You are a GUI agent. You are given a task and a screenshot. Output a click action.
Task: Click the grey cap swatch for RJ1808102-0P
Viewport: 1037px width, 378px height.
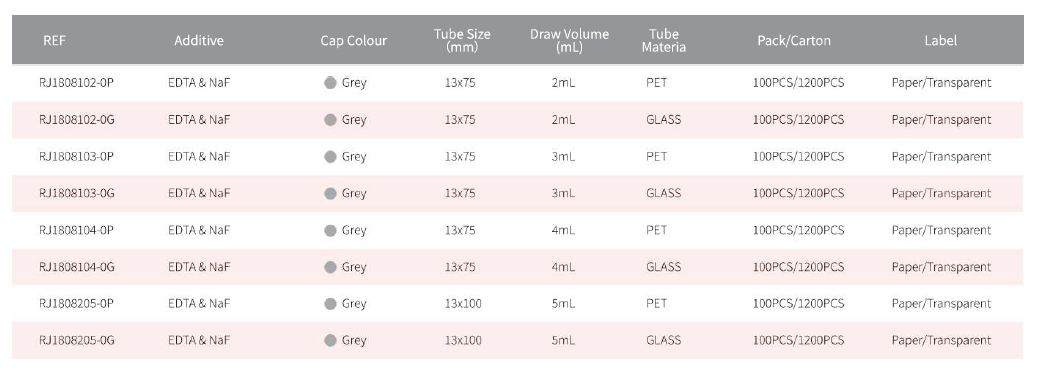point(330,83)
